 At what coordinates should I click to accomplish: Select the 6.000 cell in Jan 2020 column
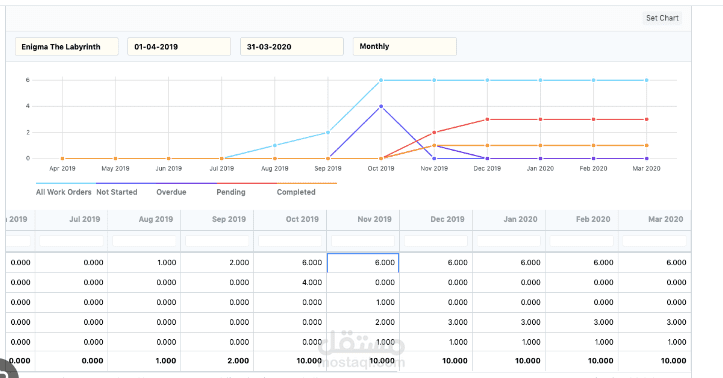(x=509, y=262)
